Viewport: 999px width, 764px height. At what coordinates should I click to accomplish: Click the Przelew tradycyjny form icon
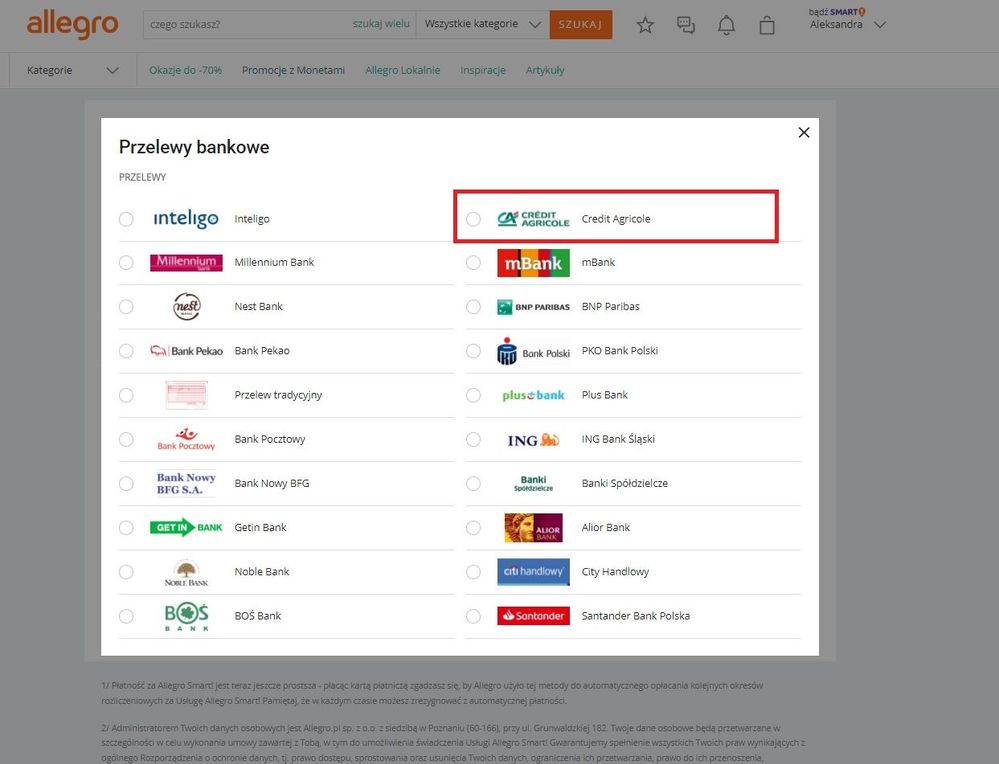186,395
